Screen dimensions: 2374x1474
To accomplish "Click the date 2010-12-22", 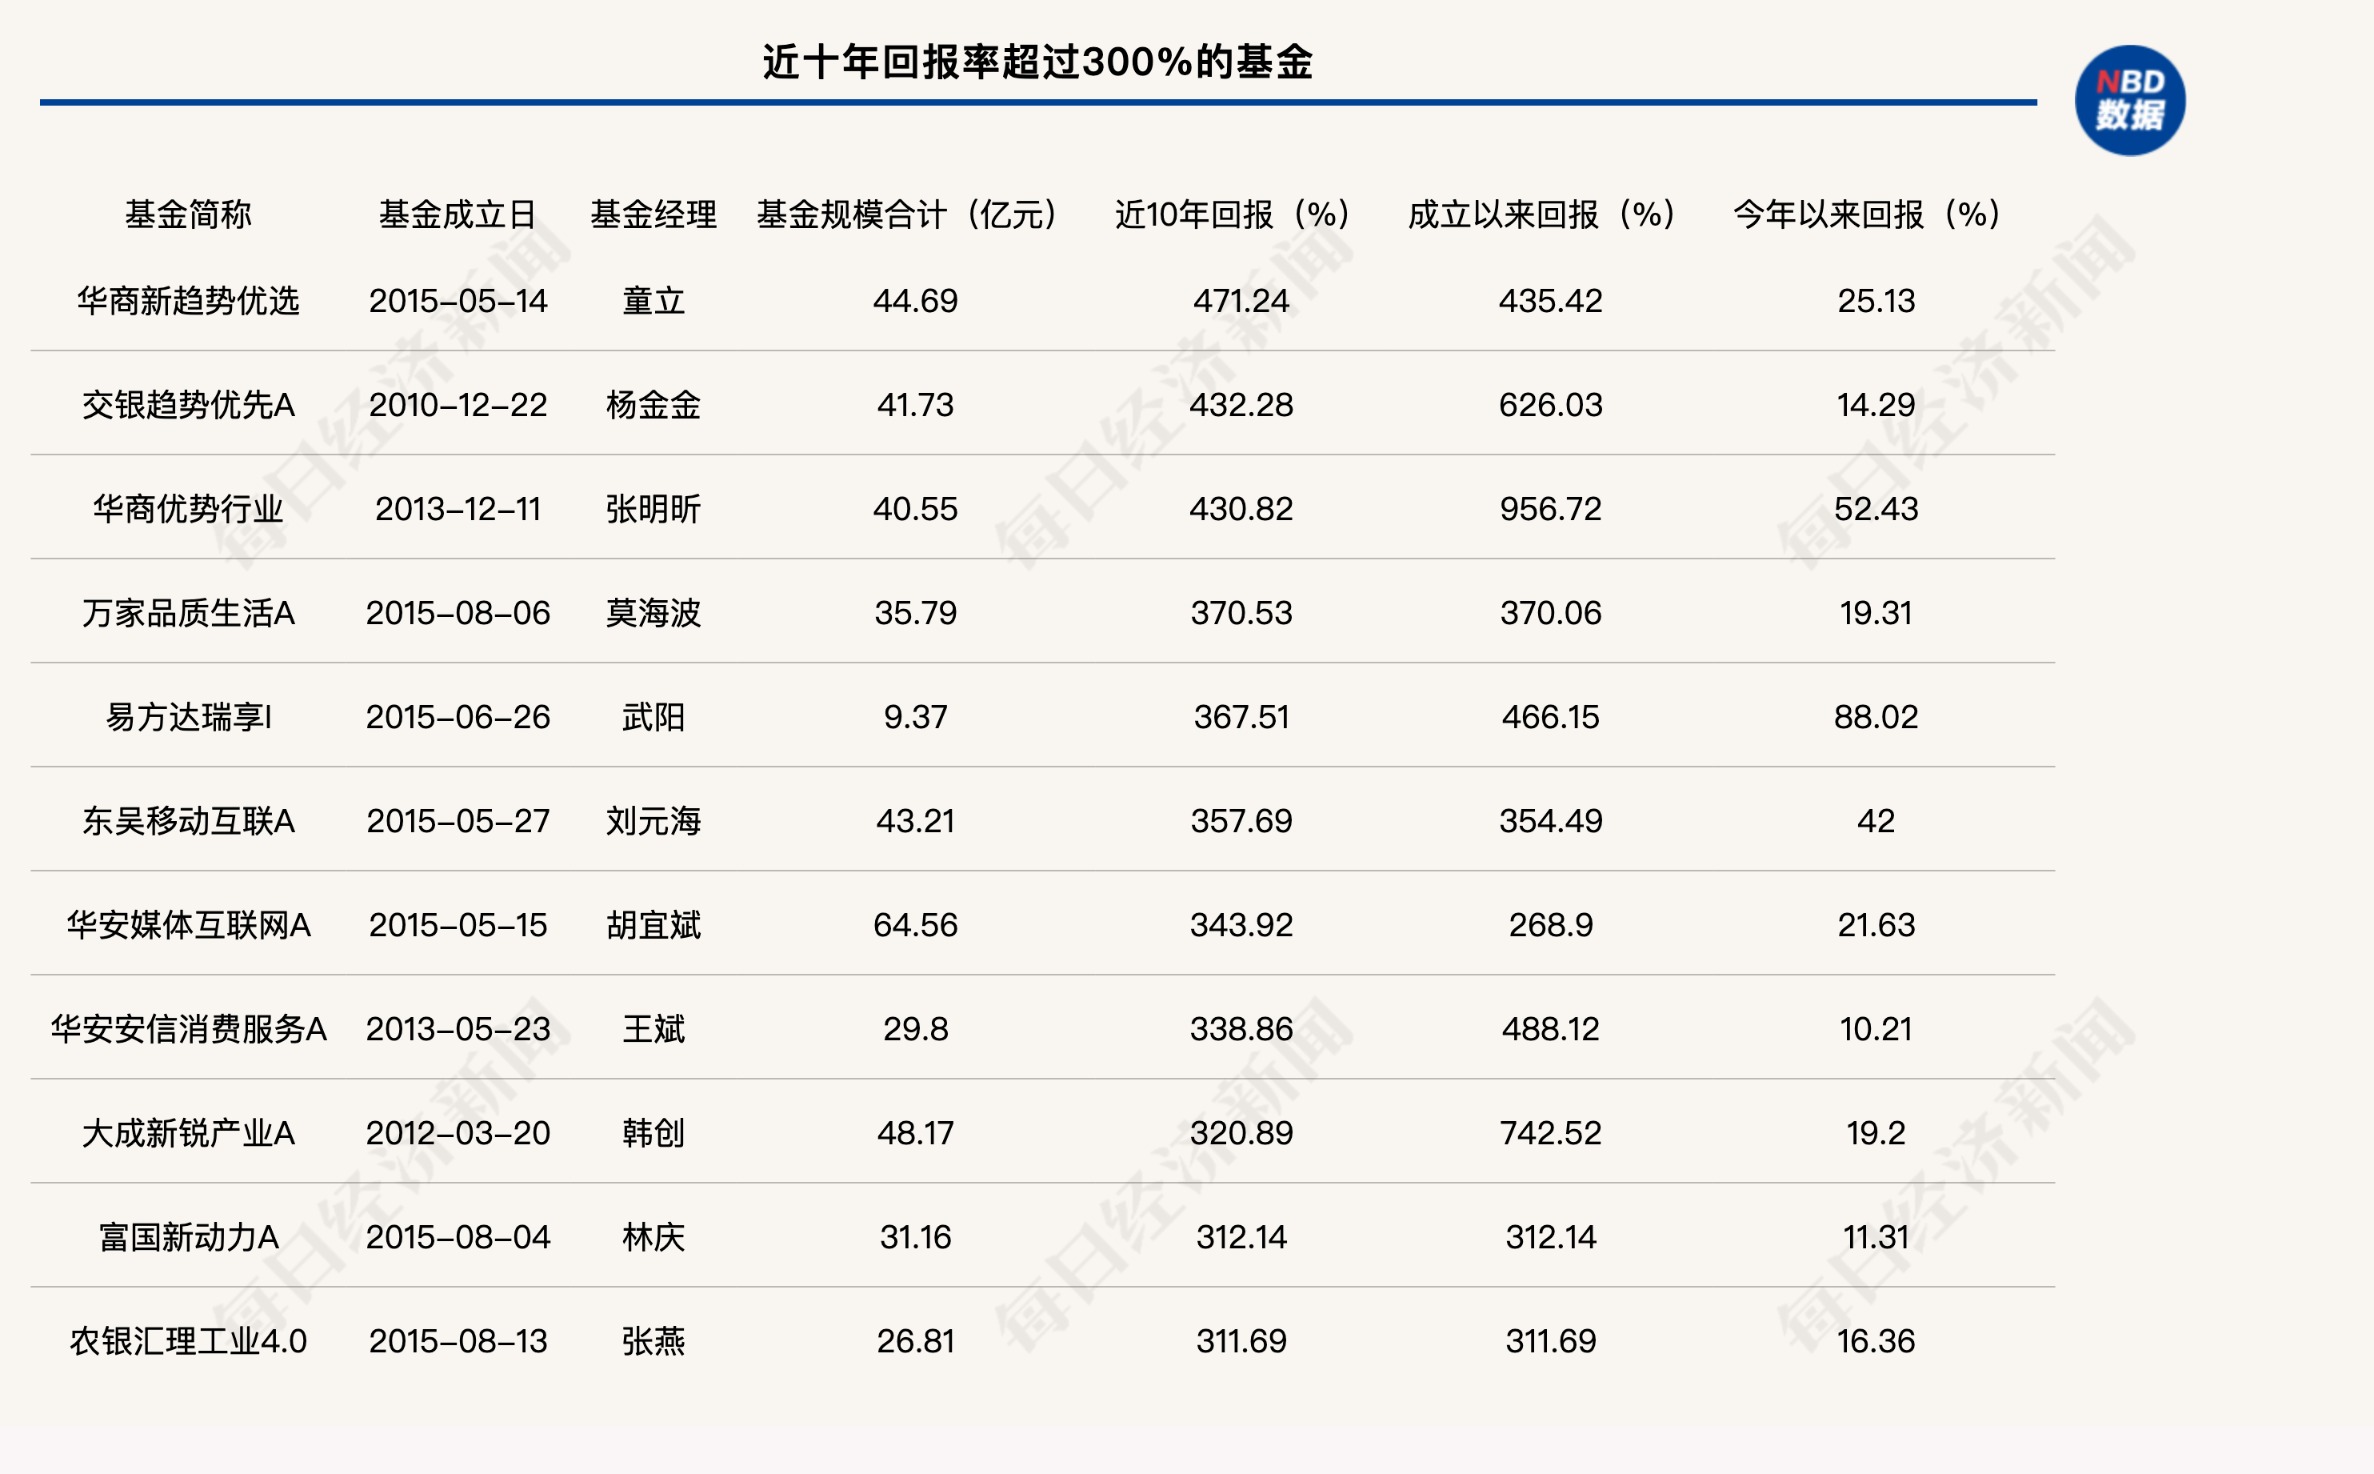I will (x=458, y=405).
